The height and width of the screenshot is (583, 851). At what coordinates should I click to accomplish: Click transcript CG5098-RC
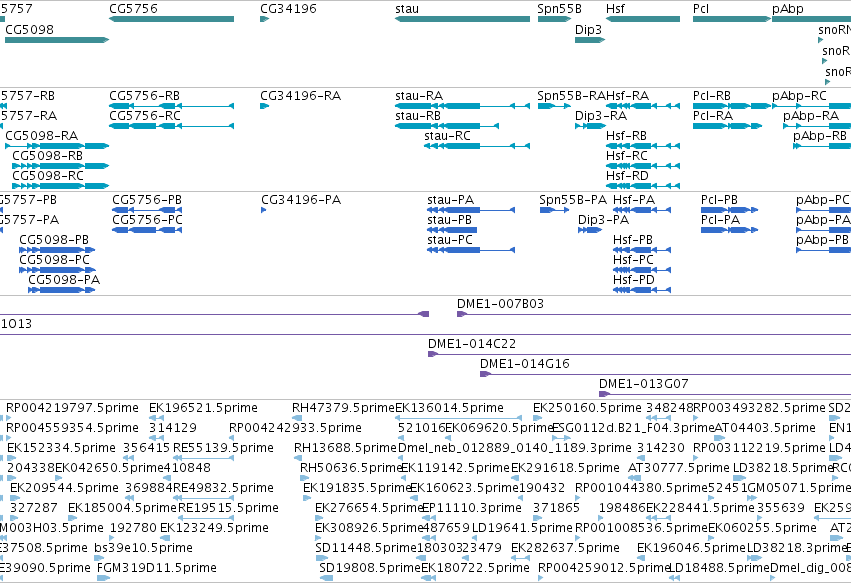tap(60, 186)
